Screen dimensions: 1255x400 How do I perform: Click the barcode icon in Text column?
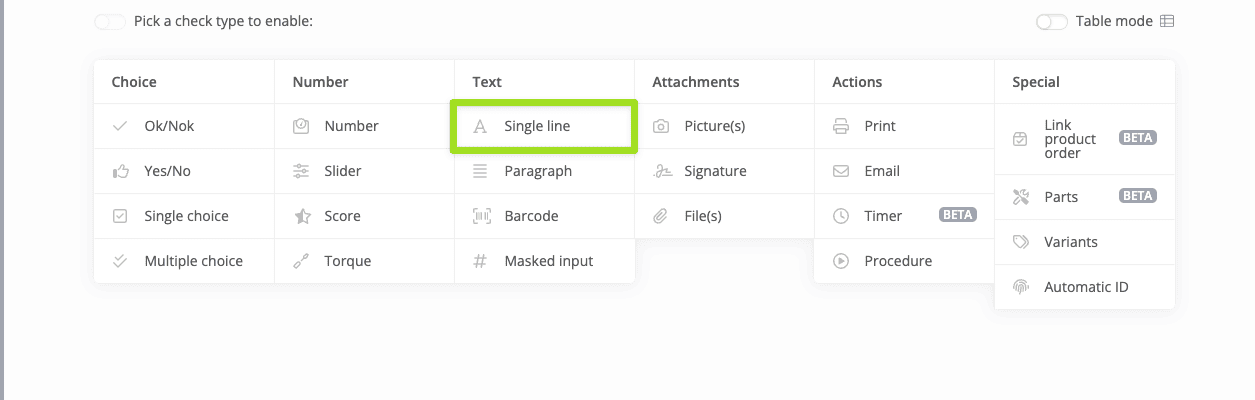(x=481, y=216)
